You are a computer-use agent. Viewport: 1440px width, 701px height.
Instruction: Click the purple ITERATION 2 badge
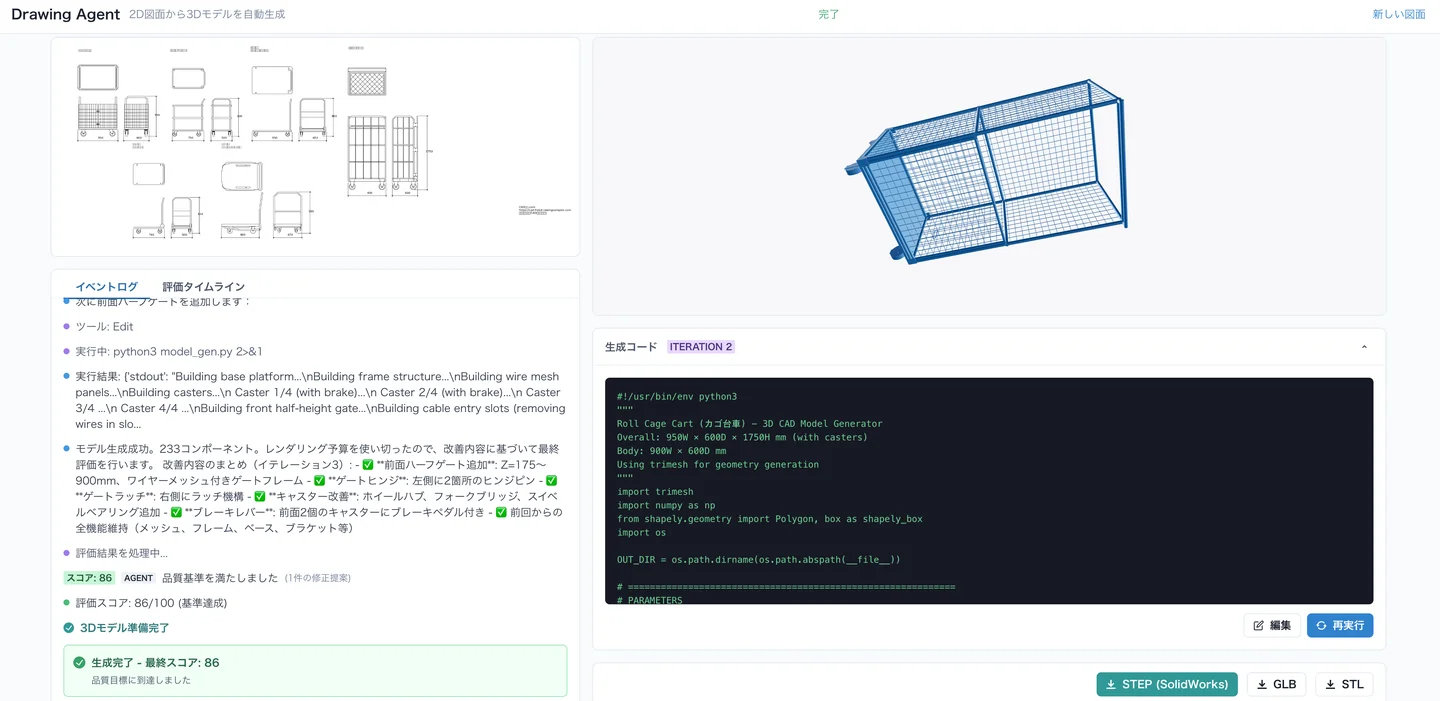pos(700,346)
